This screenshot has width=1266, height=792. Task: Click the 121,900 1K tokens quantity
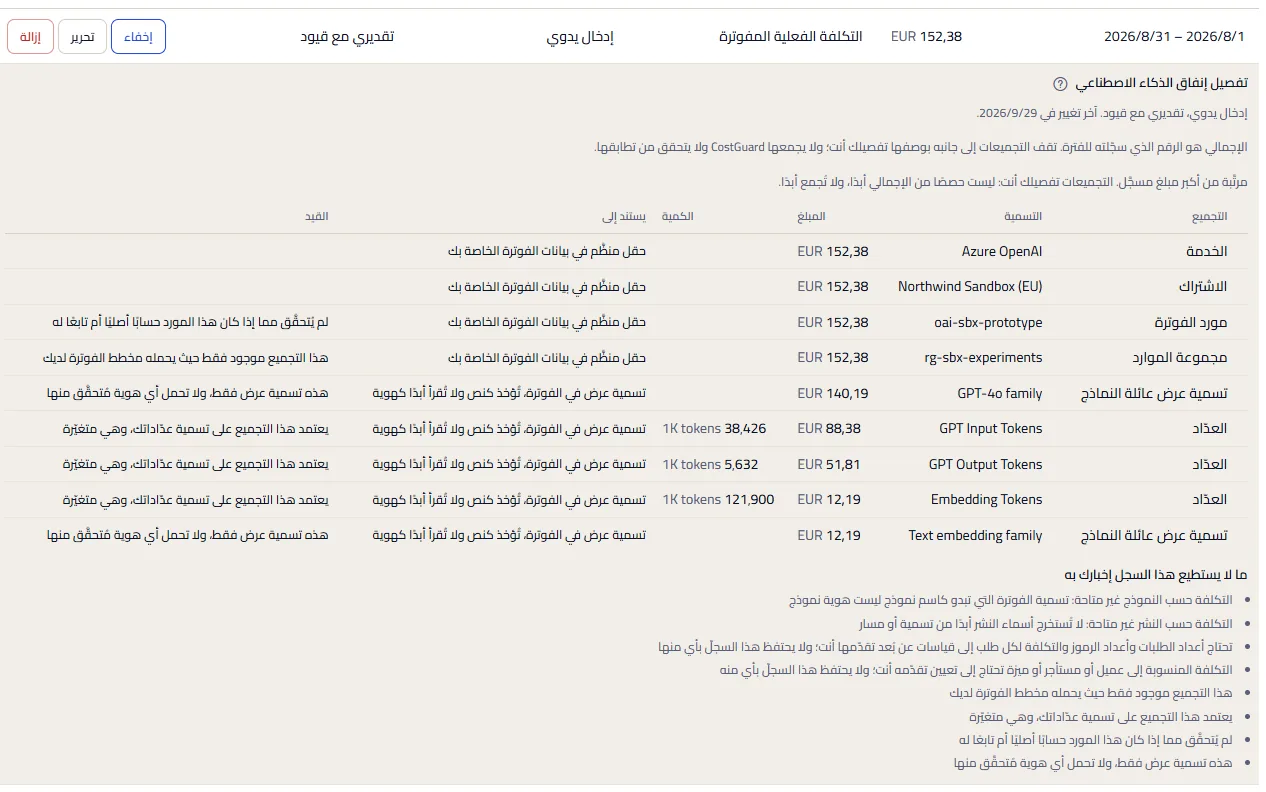(x=718, y=499)
